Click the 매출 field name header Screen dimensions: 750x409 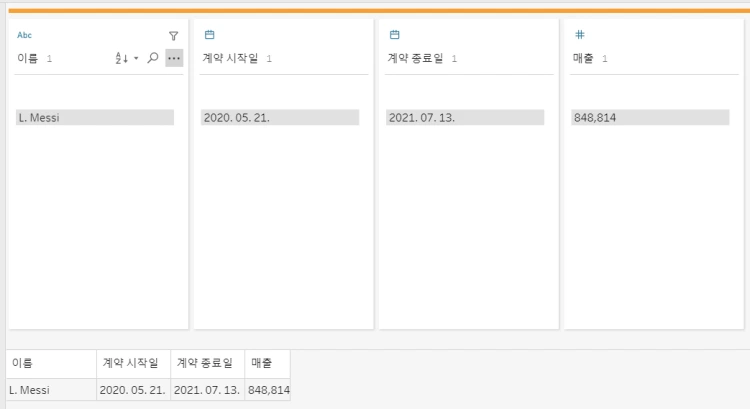[x=583, y=58]
